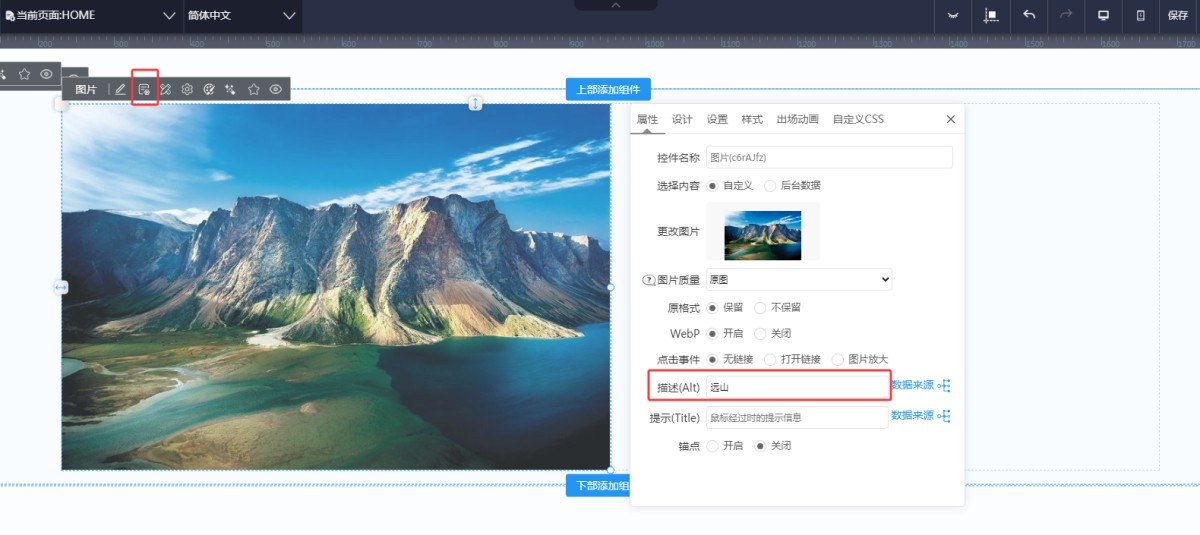The height and width of the screenshot is (535, 1200).
Task: Open the 图片质量 原图 dropdown
Action: [799, 280]
